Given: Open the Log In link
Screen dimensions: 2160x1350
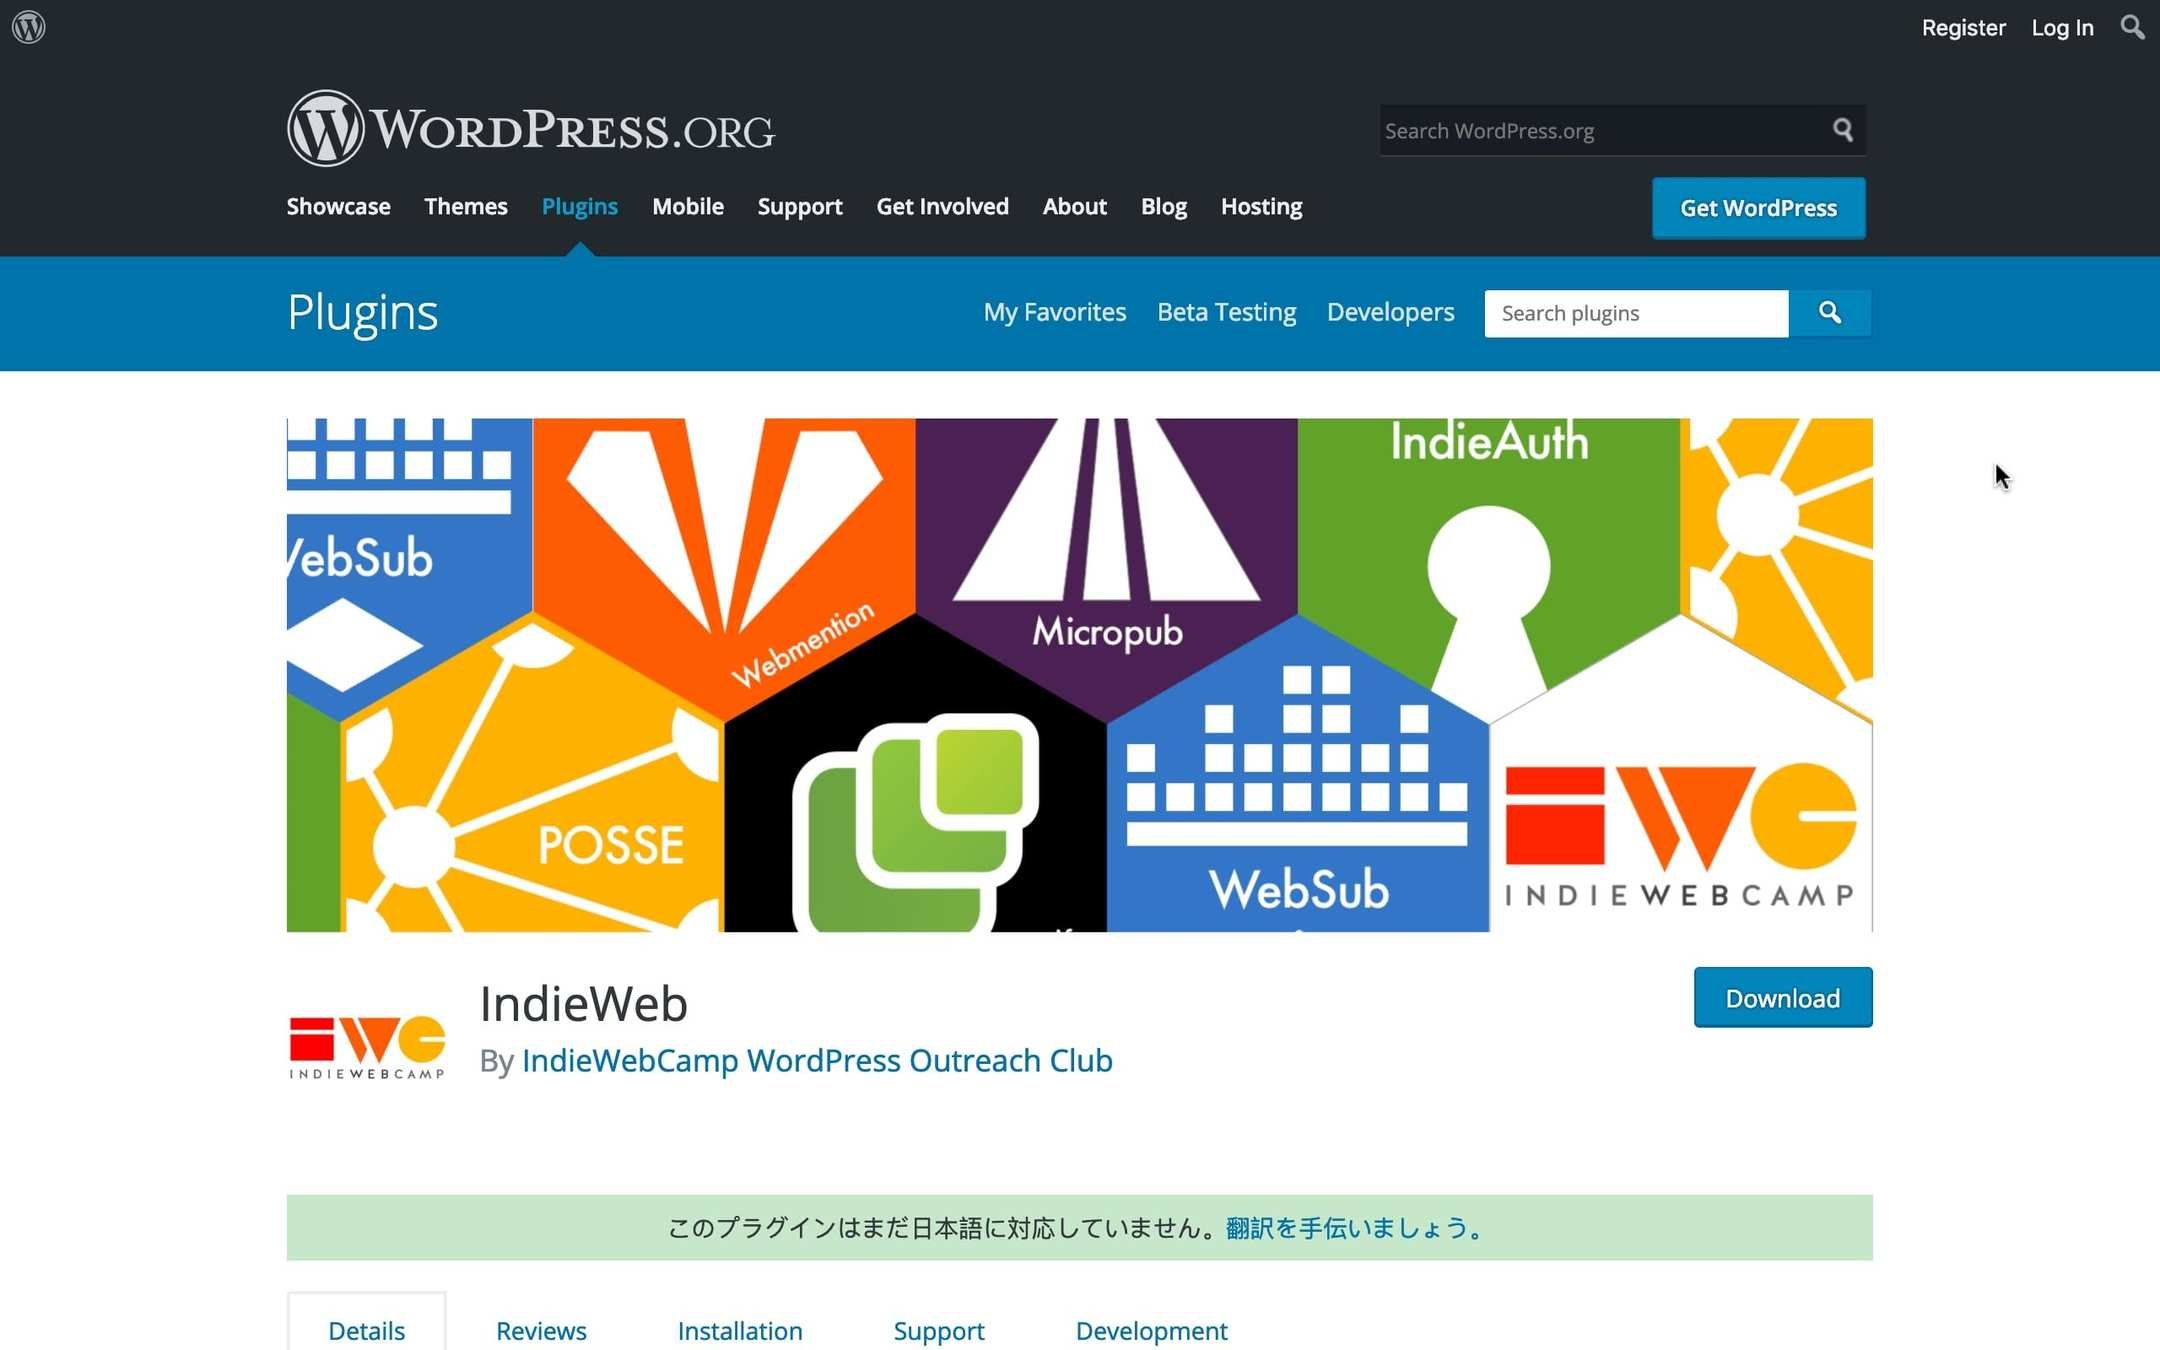Looking at the screenshot, I should 2061,28.
